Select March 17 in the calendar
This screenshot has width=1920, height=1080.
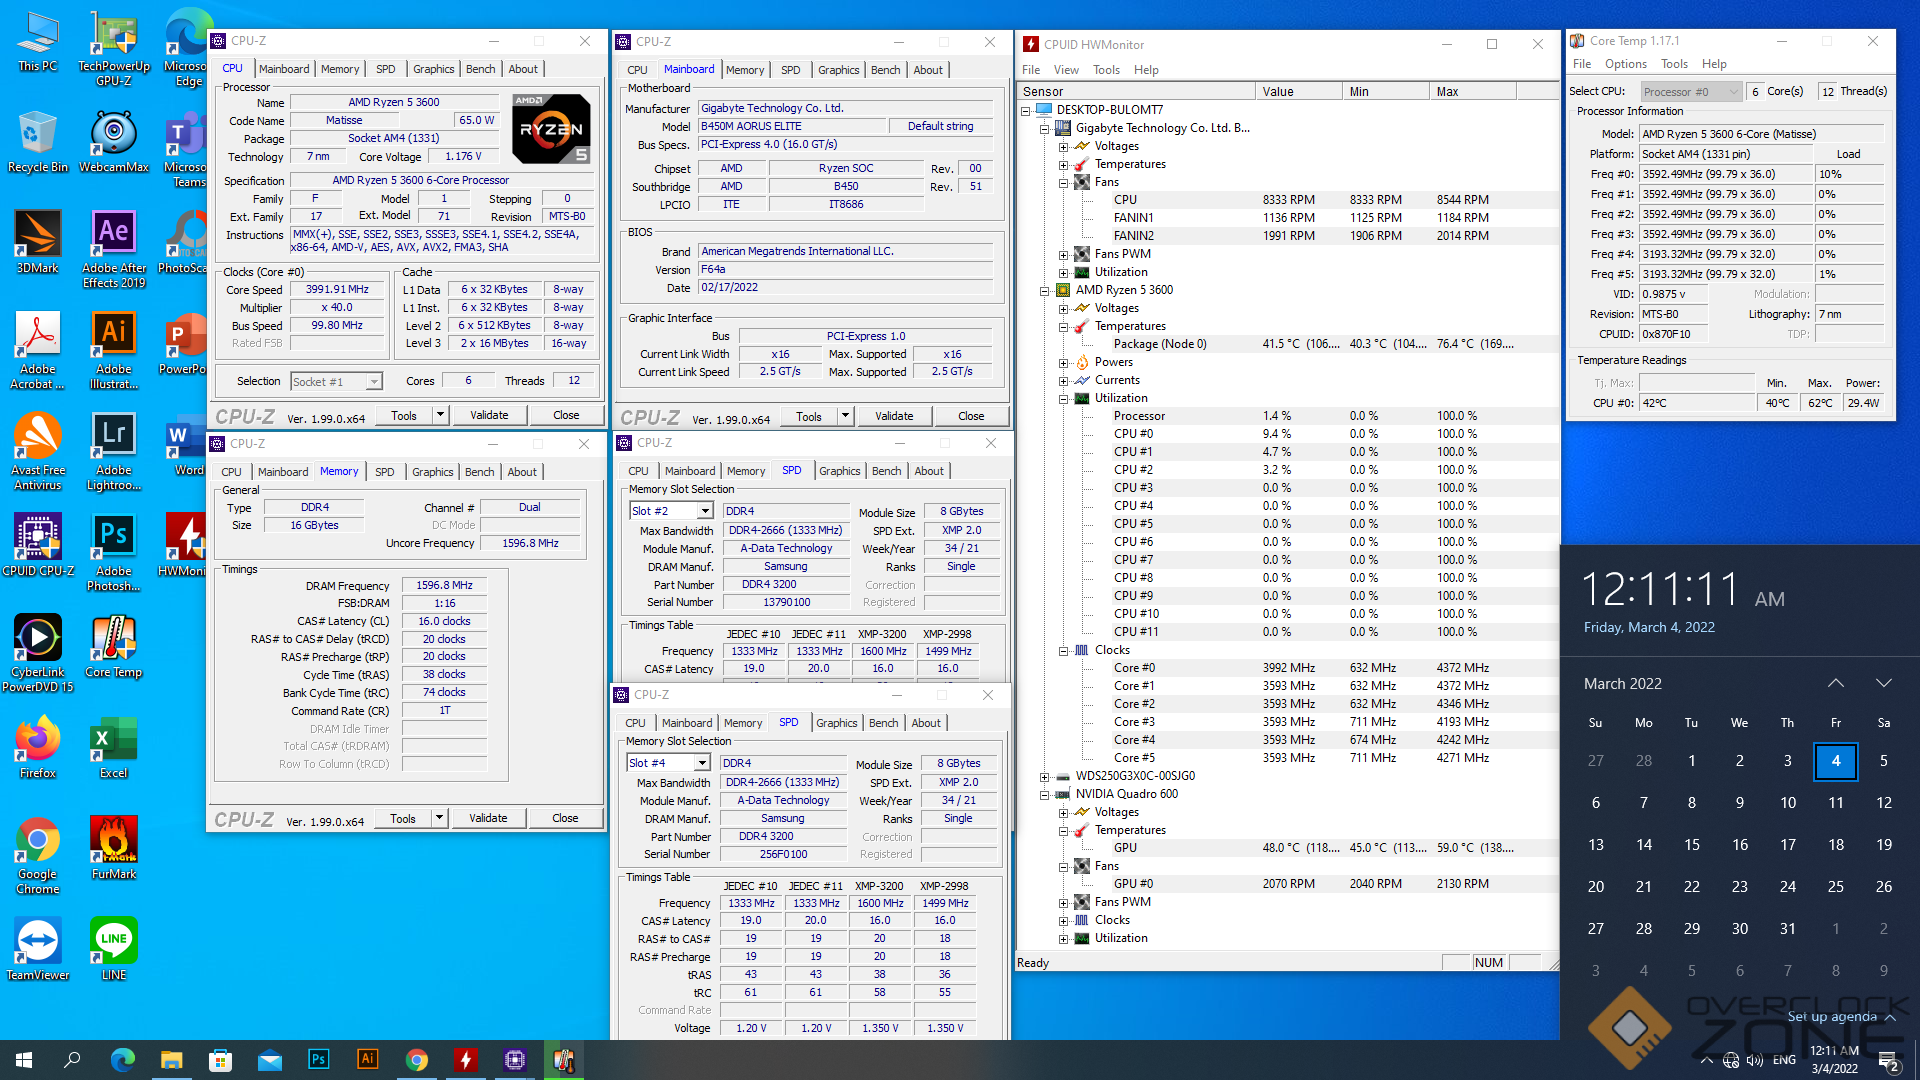1787,844
